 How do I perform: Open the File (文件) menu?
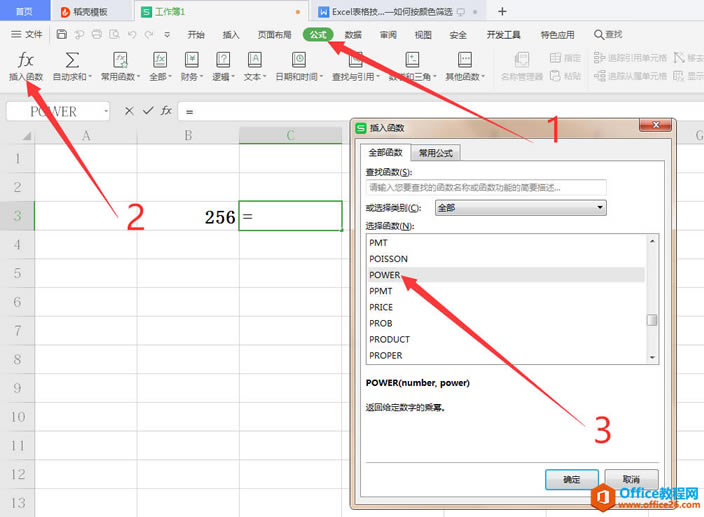[x=26, y=35]
